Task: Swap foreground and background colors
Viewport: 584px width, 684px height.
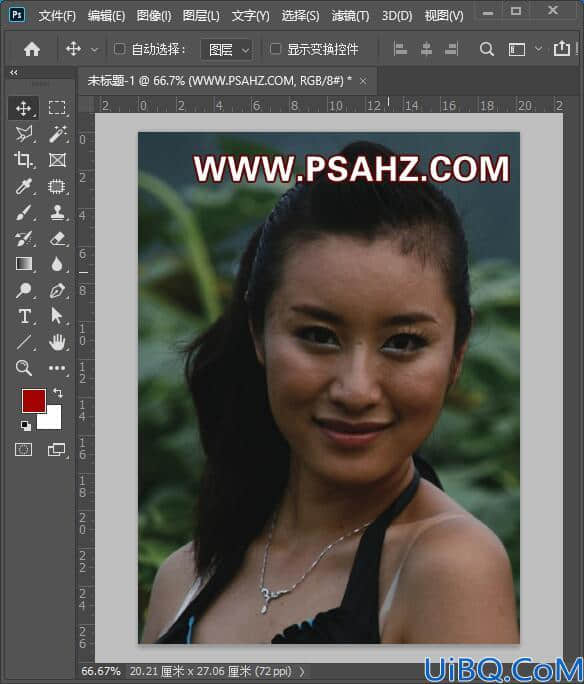Action: coord(58,393)
